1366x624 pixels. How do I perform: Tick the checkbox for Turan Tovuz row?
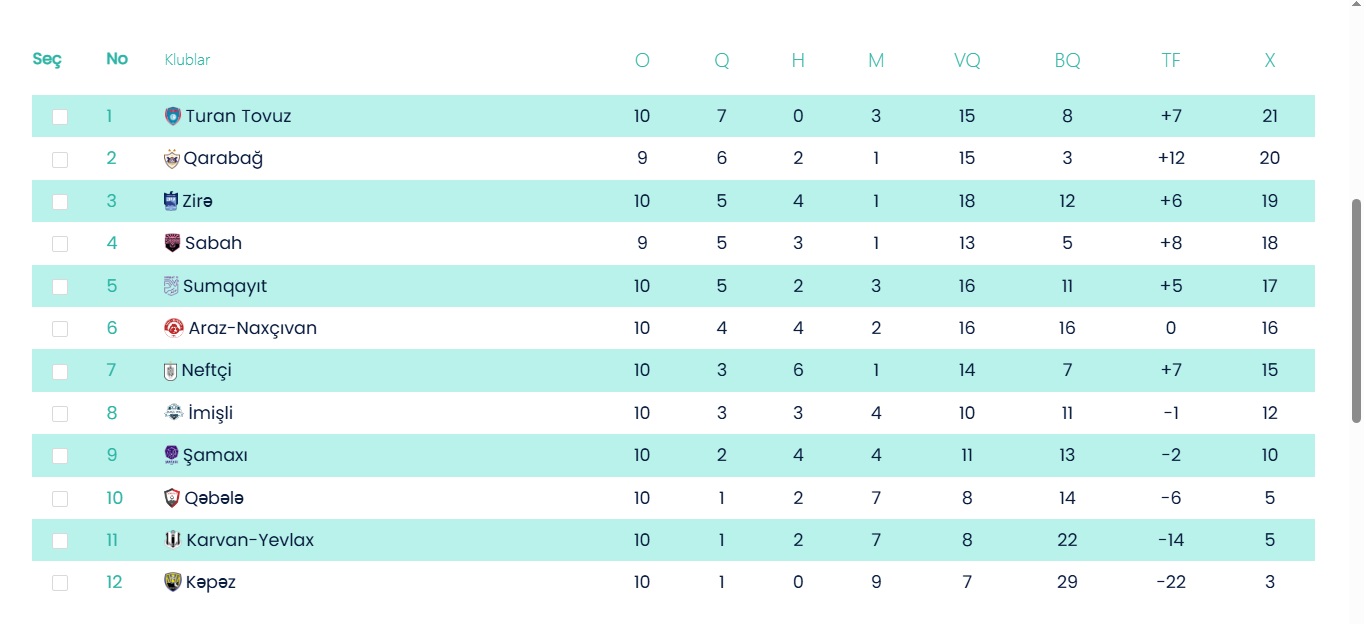coord(60,117)
